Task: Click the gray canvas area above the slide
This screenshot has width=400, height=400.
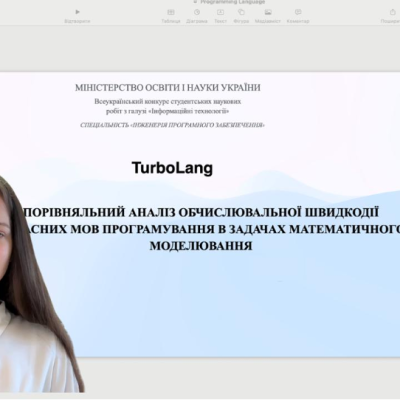Action: point(200,48)
